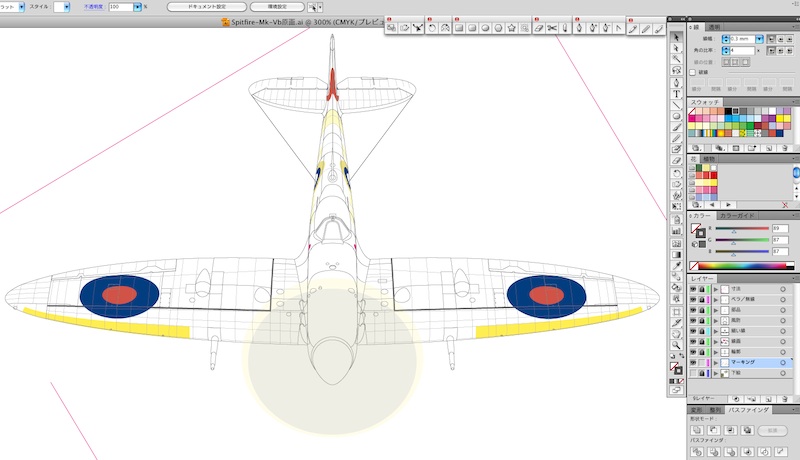Image resolution: width=800 pixels, height=460 pixels.
Task: Select the Eraser tool in the floating strip
Action: click(x=539, y=28)
